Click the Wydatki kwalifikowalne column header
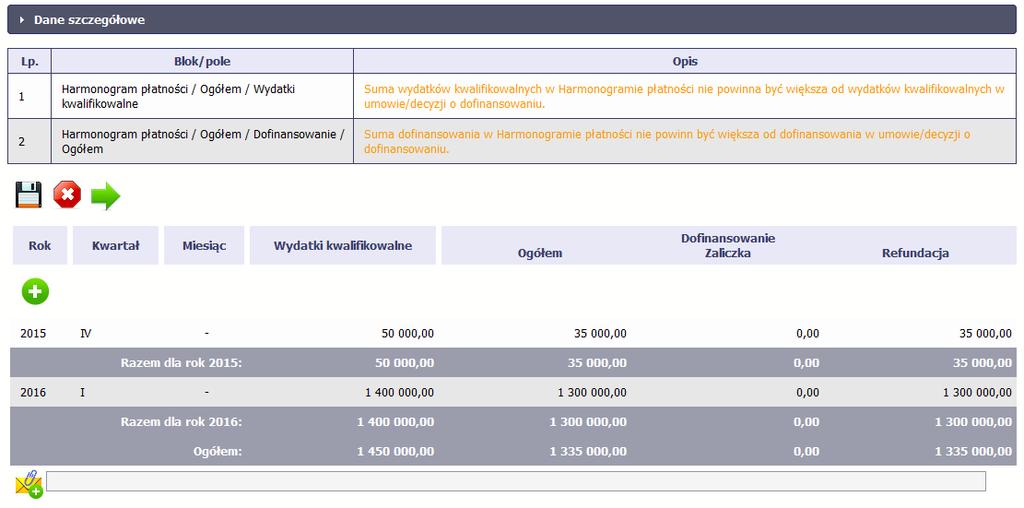 (343, 246)
